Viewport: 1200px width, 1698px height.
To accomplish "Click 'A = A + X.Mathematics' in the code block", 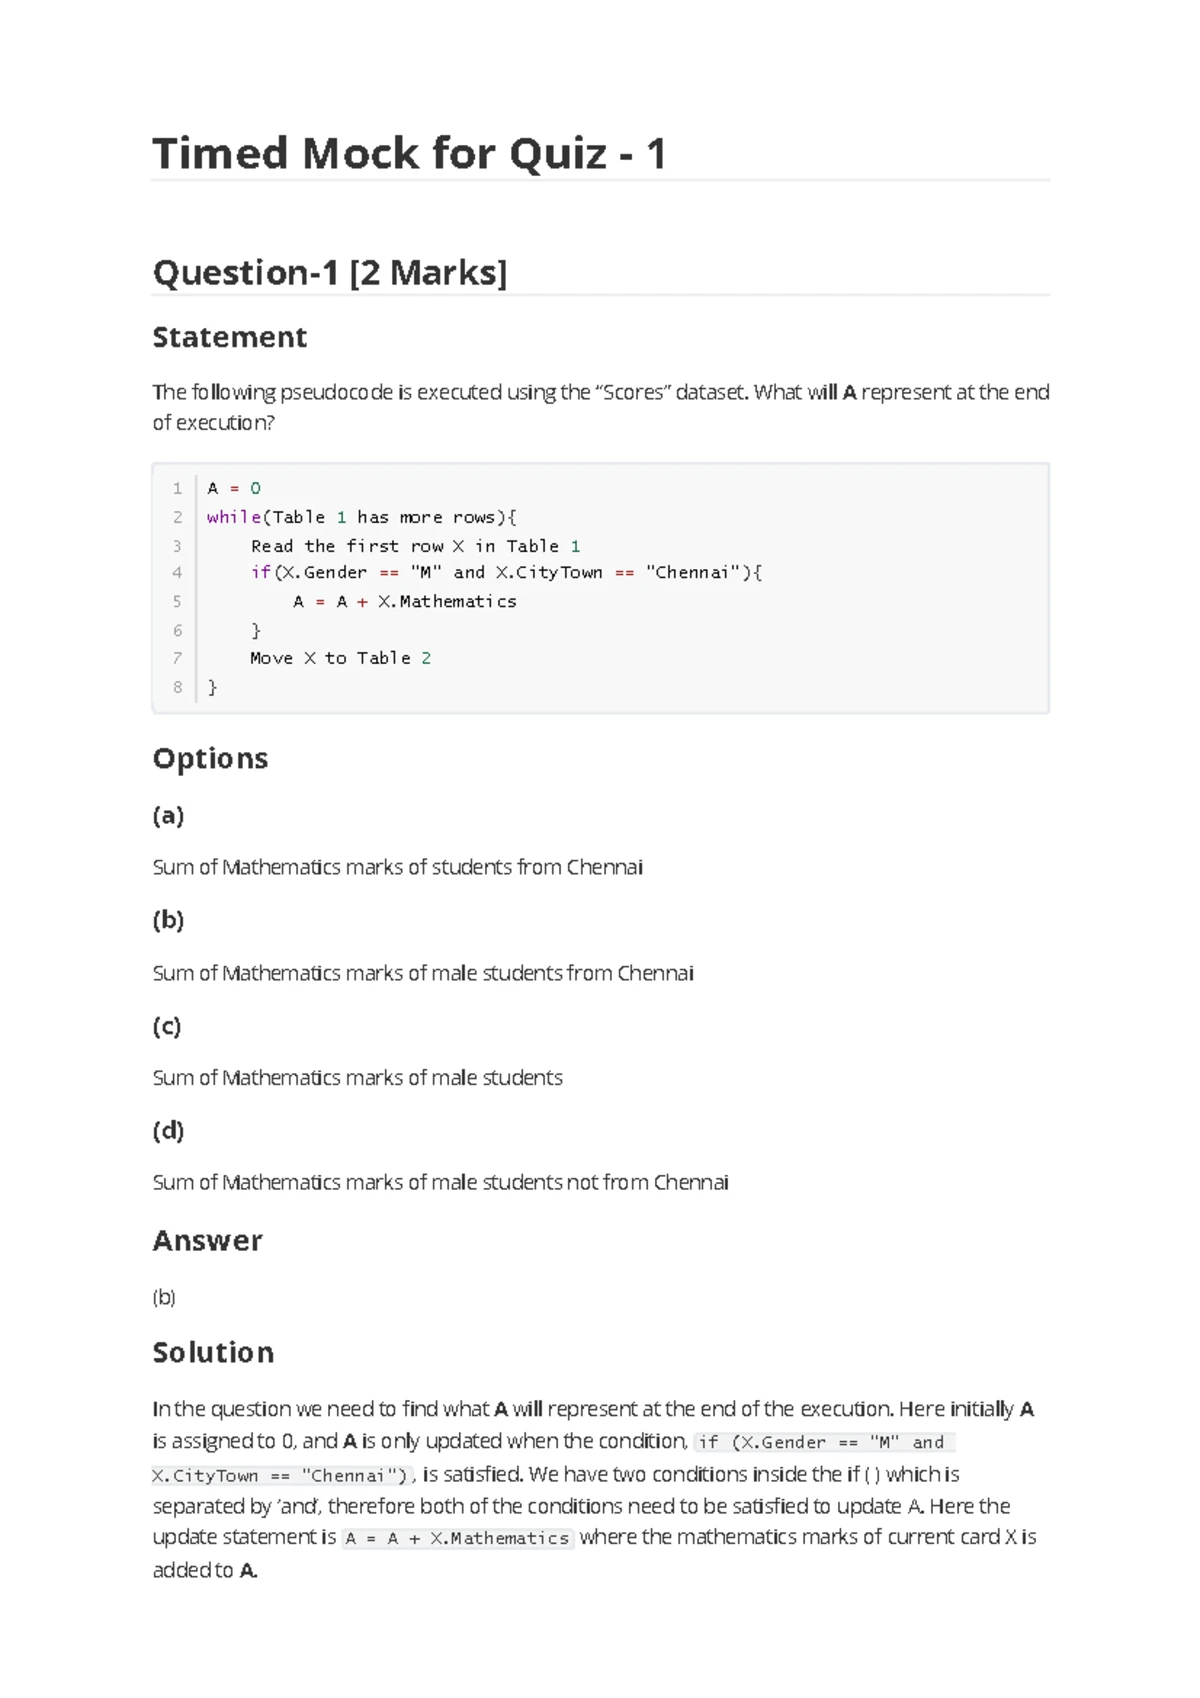I will click(405, 601).
